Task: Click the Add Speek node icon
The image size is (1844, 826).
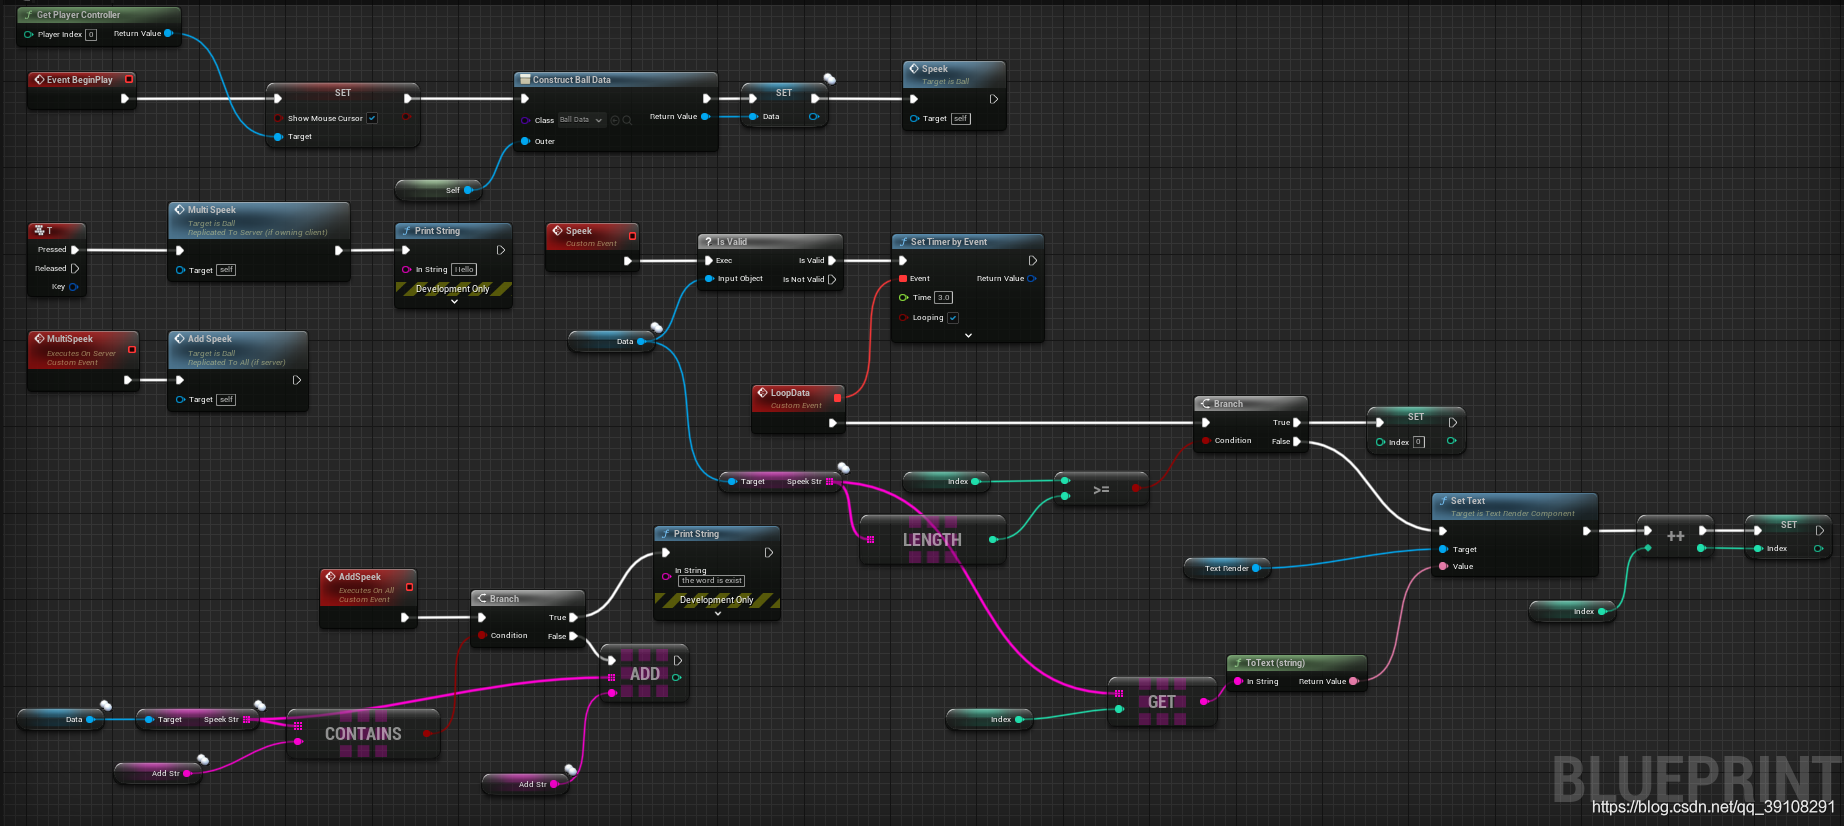Action: coord(180,339)
